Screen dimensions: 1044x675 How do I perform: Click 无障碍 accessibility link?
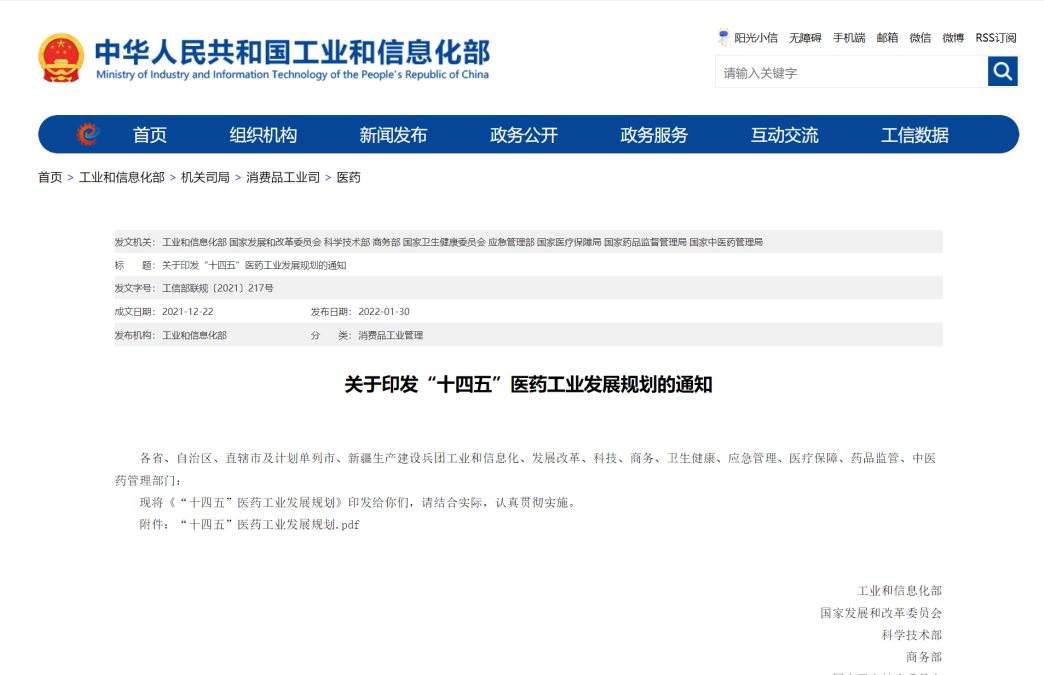pos(804,38)
